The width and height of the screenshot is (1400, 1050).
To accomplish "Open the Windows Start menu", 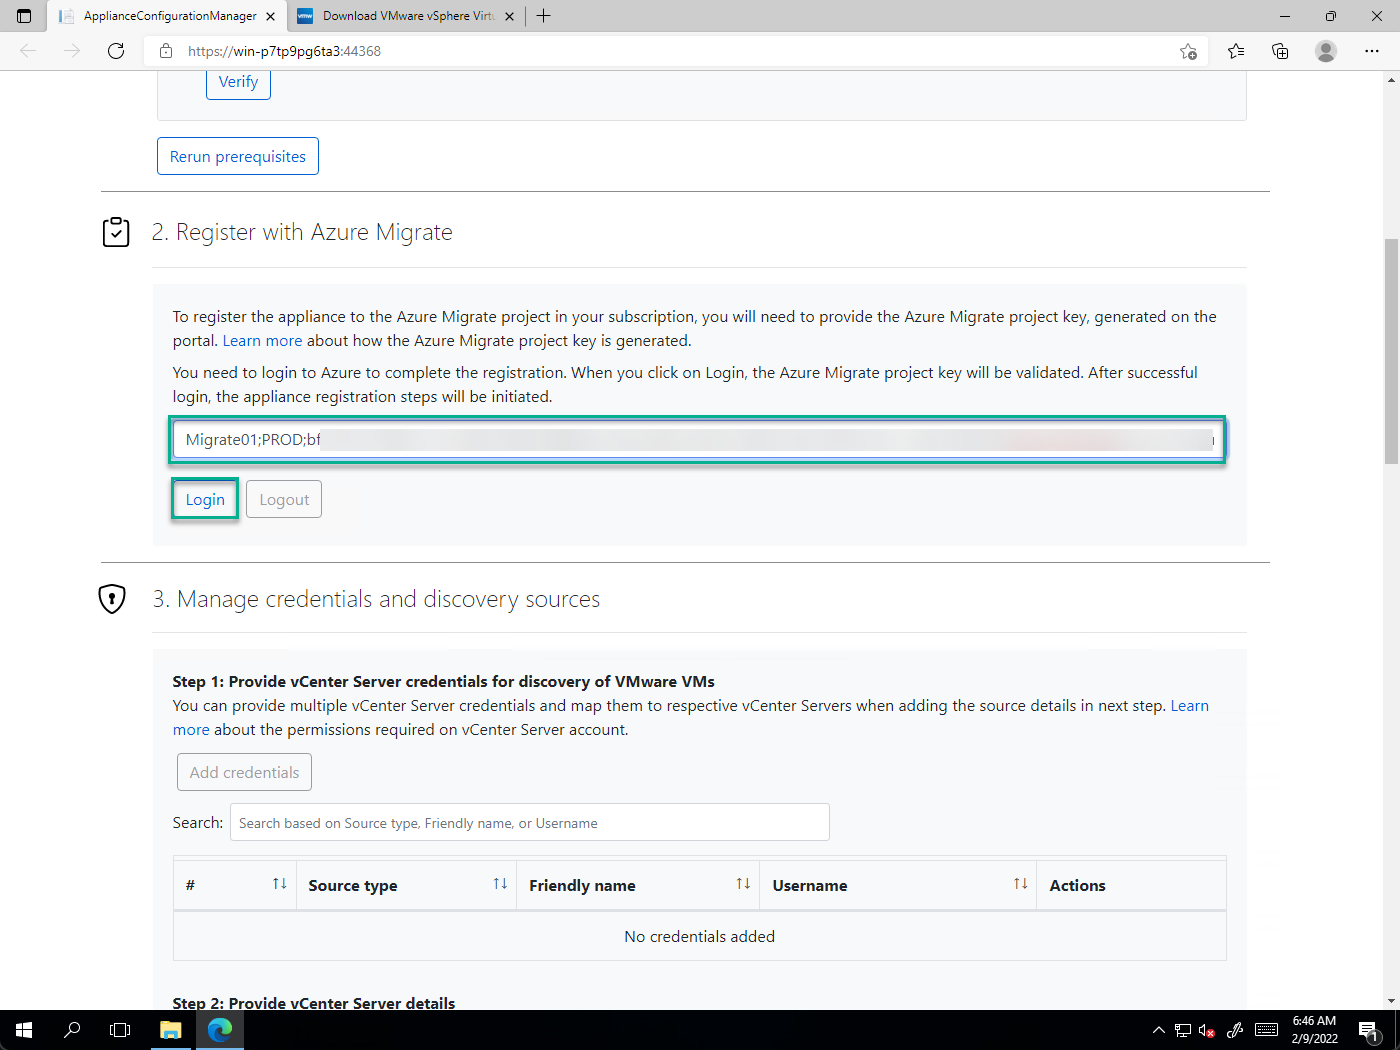I will coord(24,1030).
